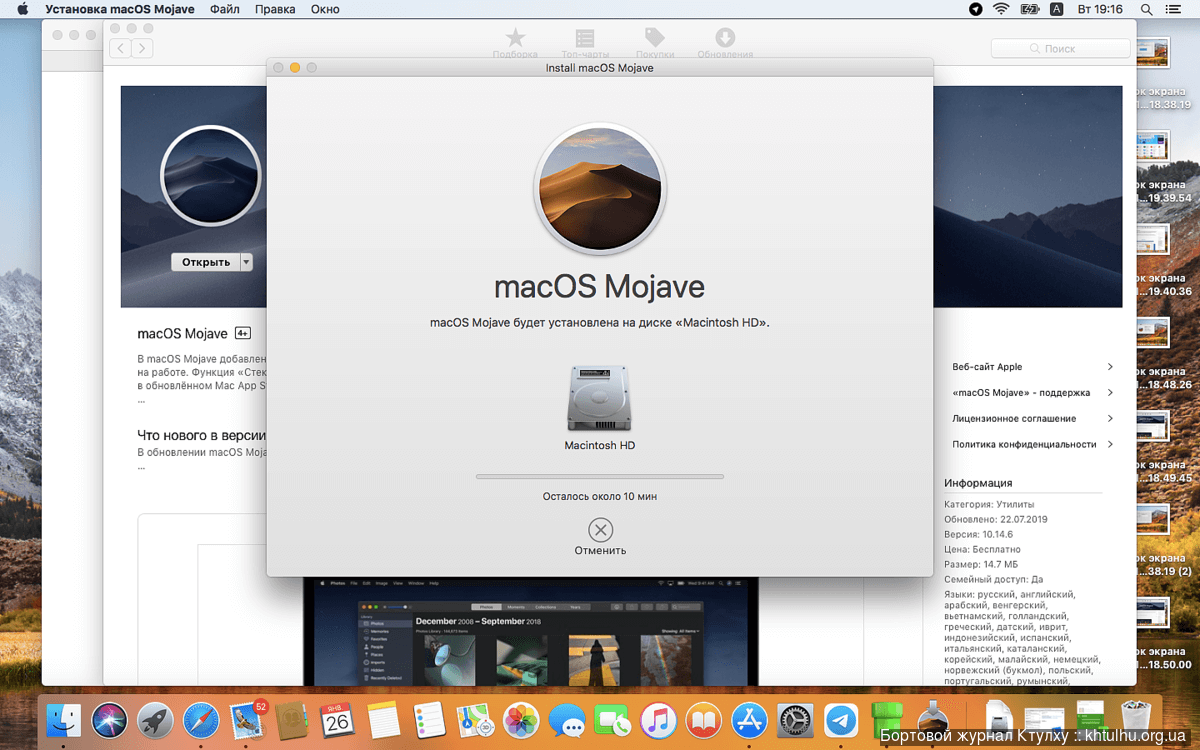The height and width of the screenshot is (750, 1200).
Task: Open Telegram from the Dock
Action: coord(841,719)
